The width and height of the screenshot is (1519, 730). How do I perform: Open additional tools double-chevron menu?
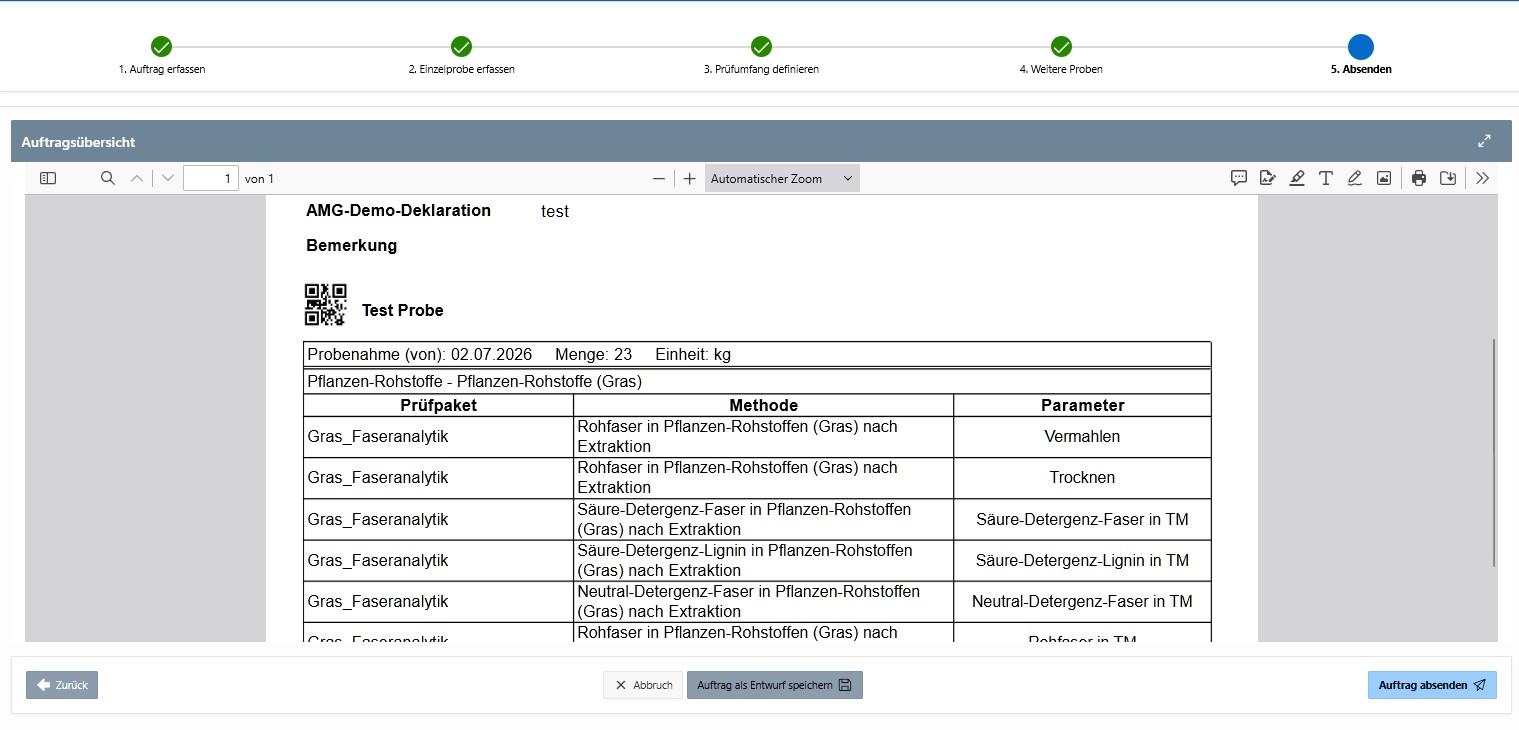point(1482,178)
